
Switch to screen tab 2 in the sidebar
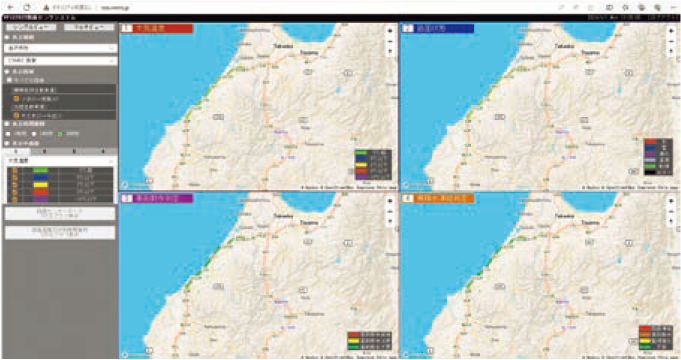coord(45,152)
